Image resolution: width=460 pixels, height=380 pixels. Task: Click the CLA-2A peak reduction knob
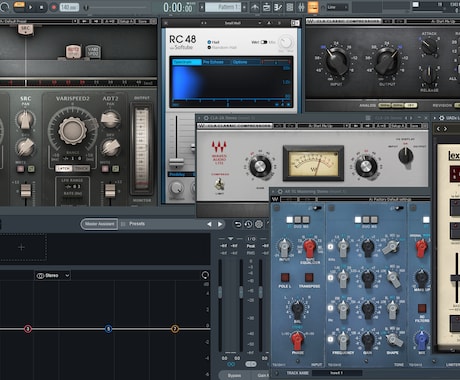[366, 166]
